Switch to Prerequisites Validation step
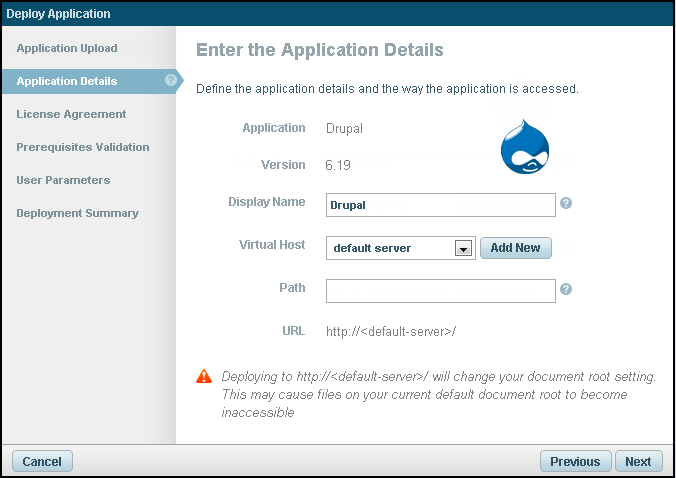The height and width of the screenshot is (478, 676). pos(83,147)
